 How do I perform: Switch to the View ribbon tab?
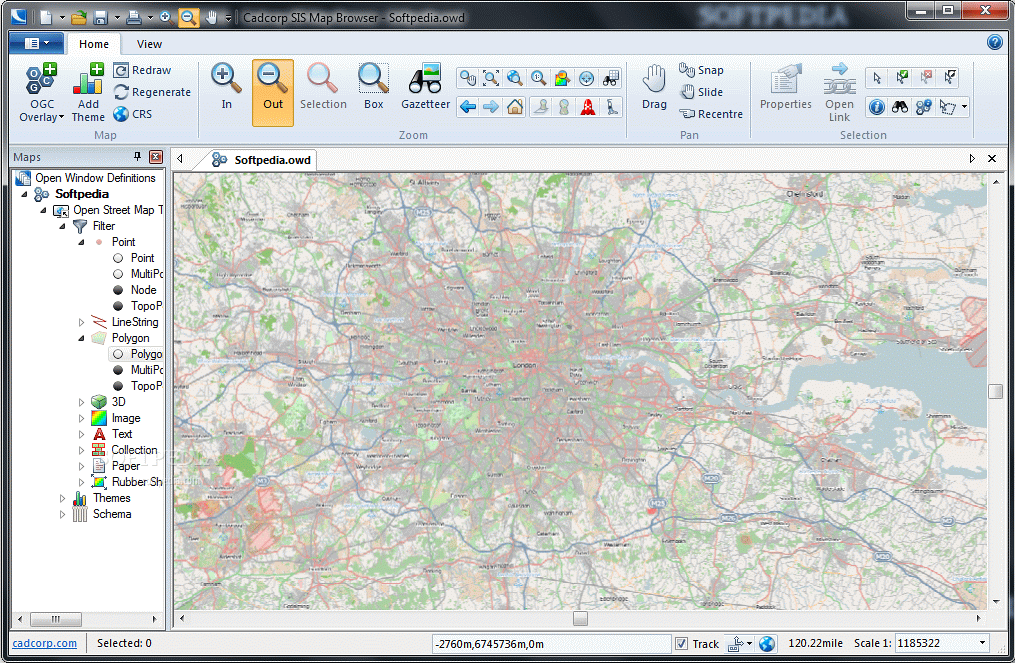[x=149, y=44]
